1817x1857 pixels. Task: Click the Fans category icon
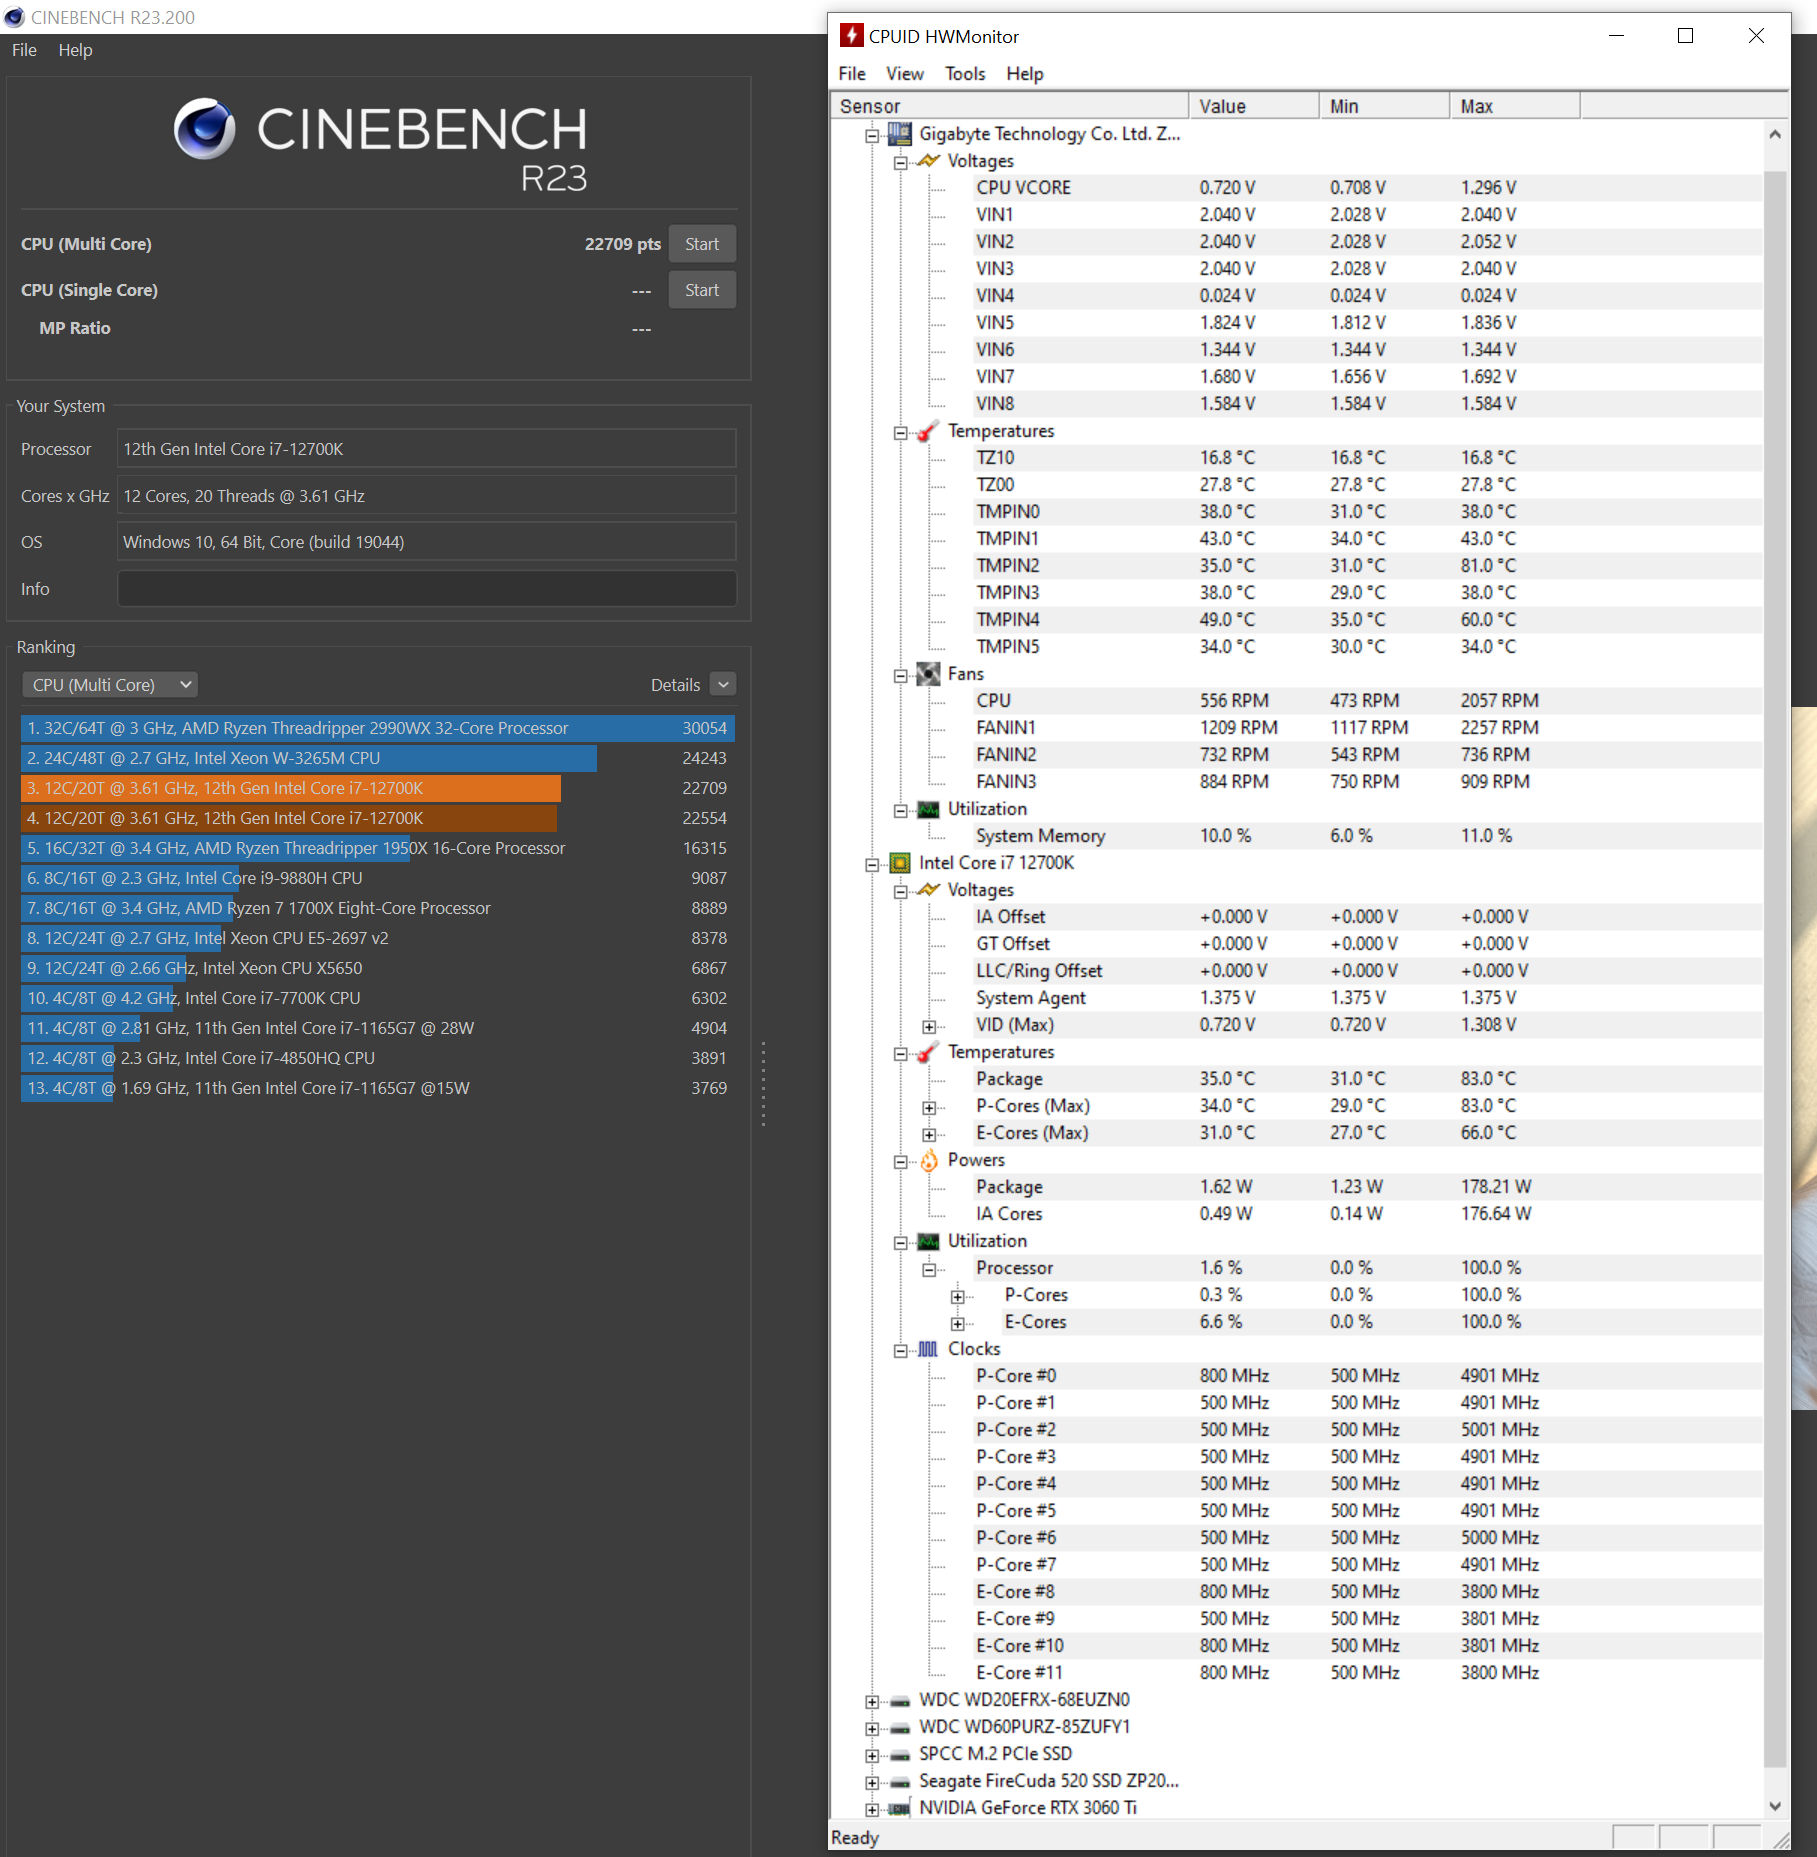pos(929,674)
